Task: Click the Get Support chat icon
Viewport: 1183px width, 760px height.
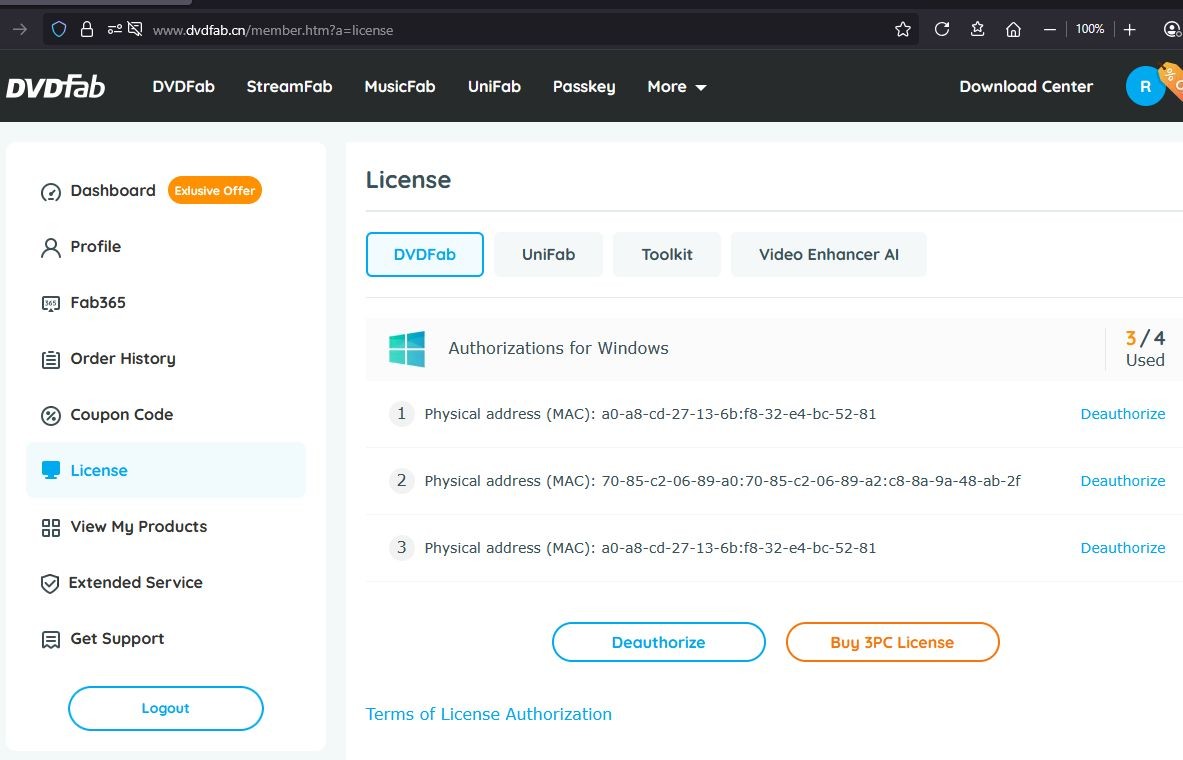Action: (x=51, y=640)
